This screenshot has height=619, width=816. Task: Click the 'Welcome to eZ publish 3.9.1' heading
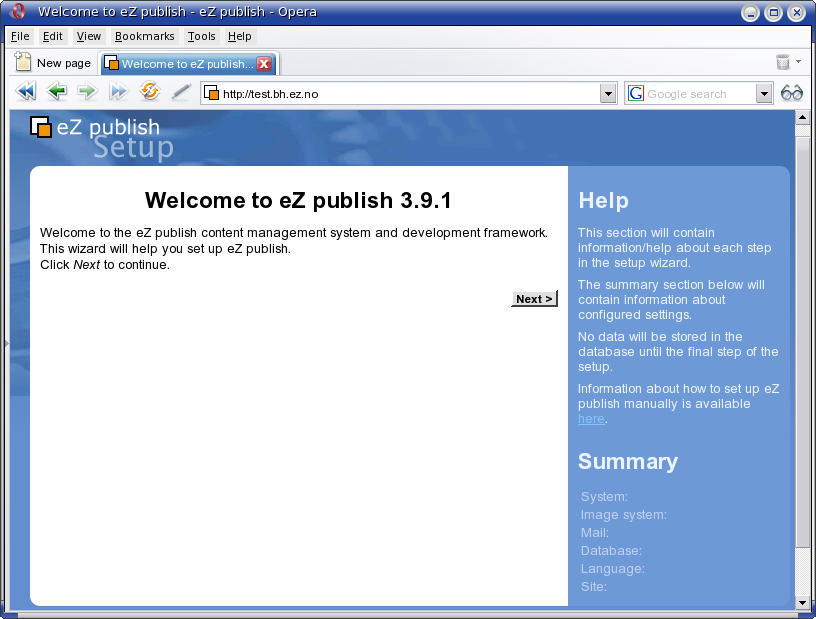point(298,200)
